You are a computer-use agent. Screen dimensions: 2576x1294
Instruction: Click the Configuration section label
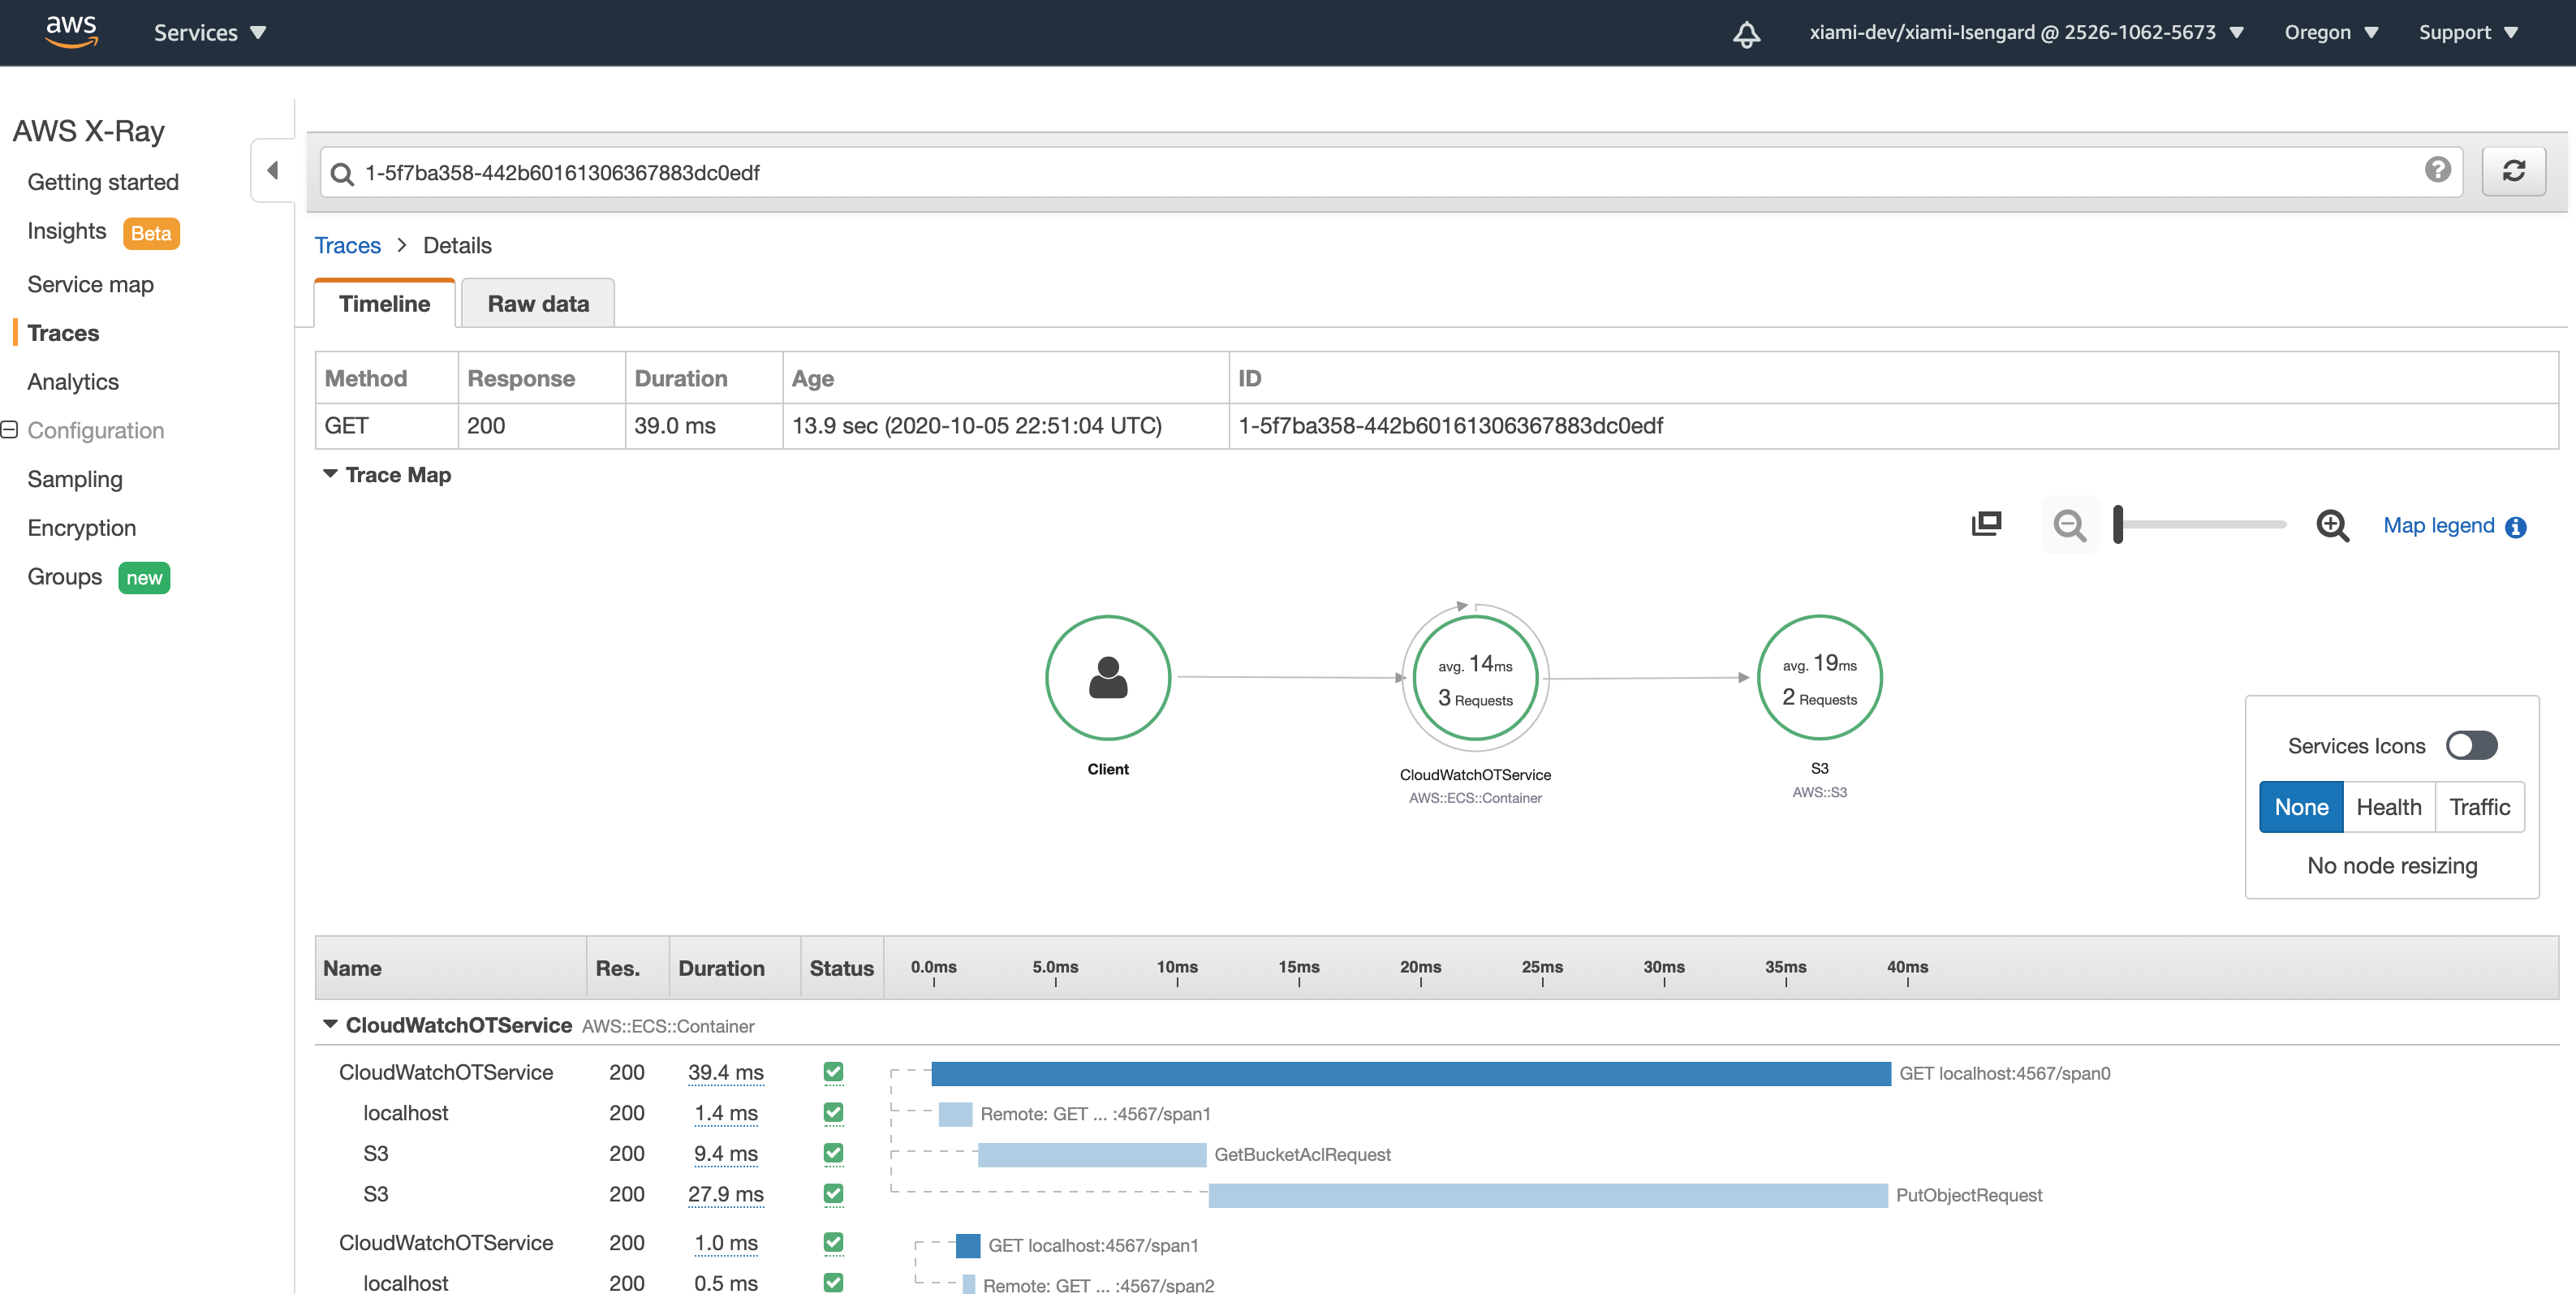click(x=95, y=430)
